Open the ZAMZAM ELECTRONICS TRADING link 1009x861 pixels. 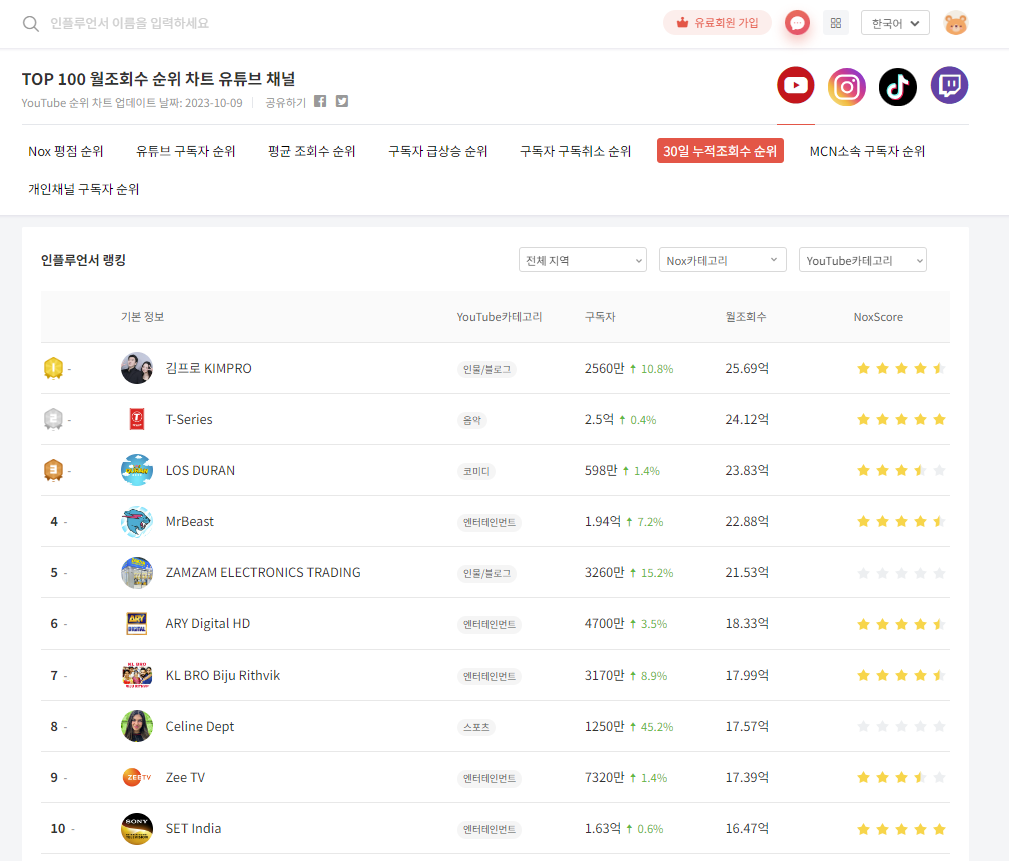pyautogui.click(x=263, y=572)
